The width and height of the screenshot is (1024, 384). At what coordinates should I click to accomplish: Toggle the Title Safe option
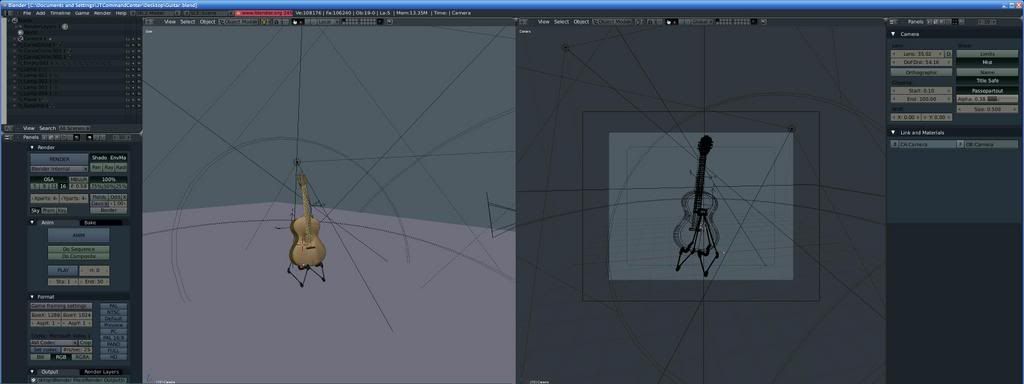(x=987, y=80)
